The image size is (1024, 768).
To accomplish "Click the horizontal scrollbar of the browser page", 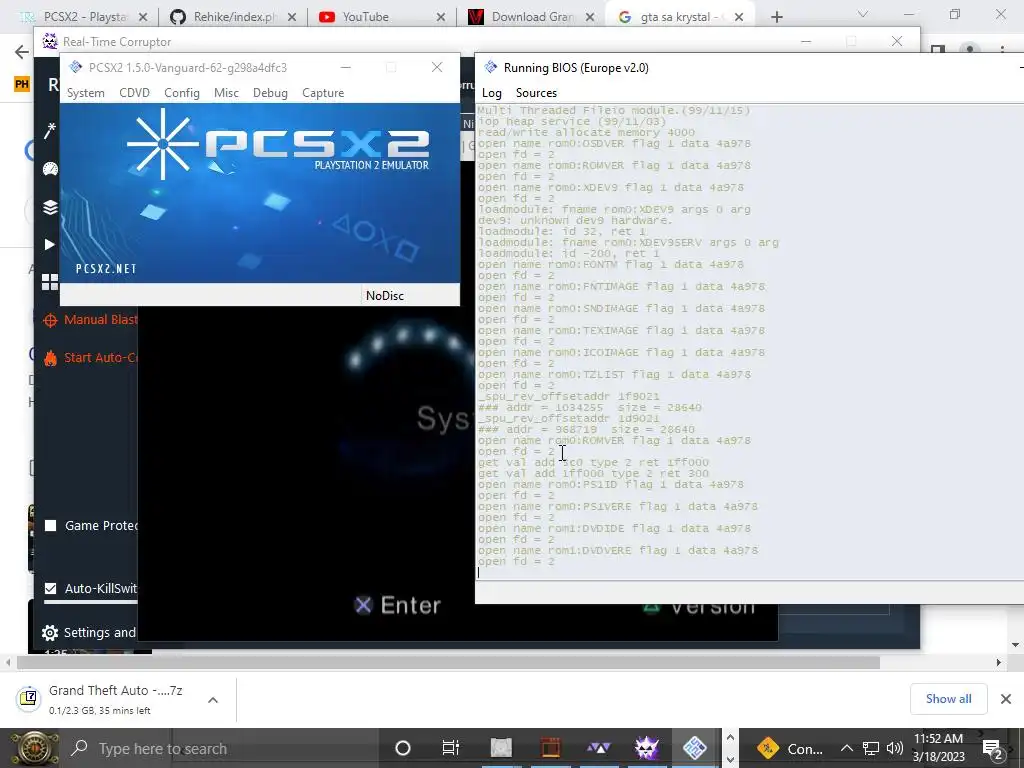I will click(x=448, y=662).
